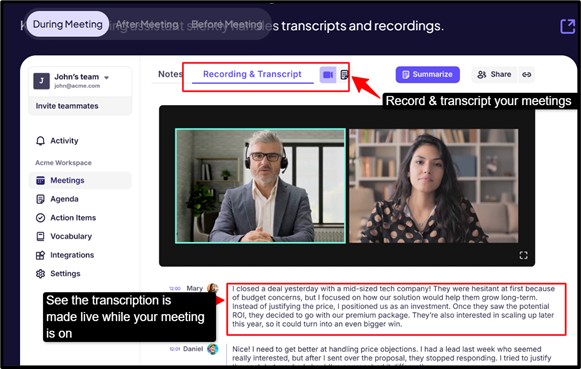581x369 pixels.
Task: Open the Notes tab
Action: 170,74
